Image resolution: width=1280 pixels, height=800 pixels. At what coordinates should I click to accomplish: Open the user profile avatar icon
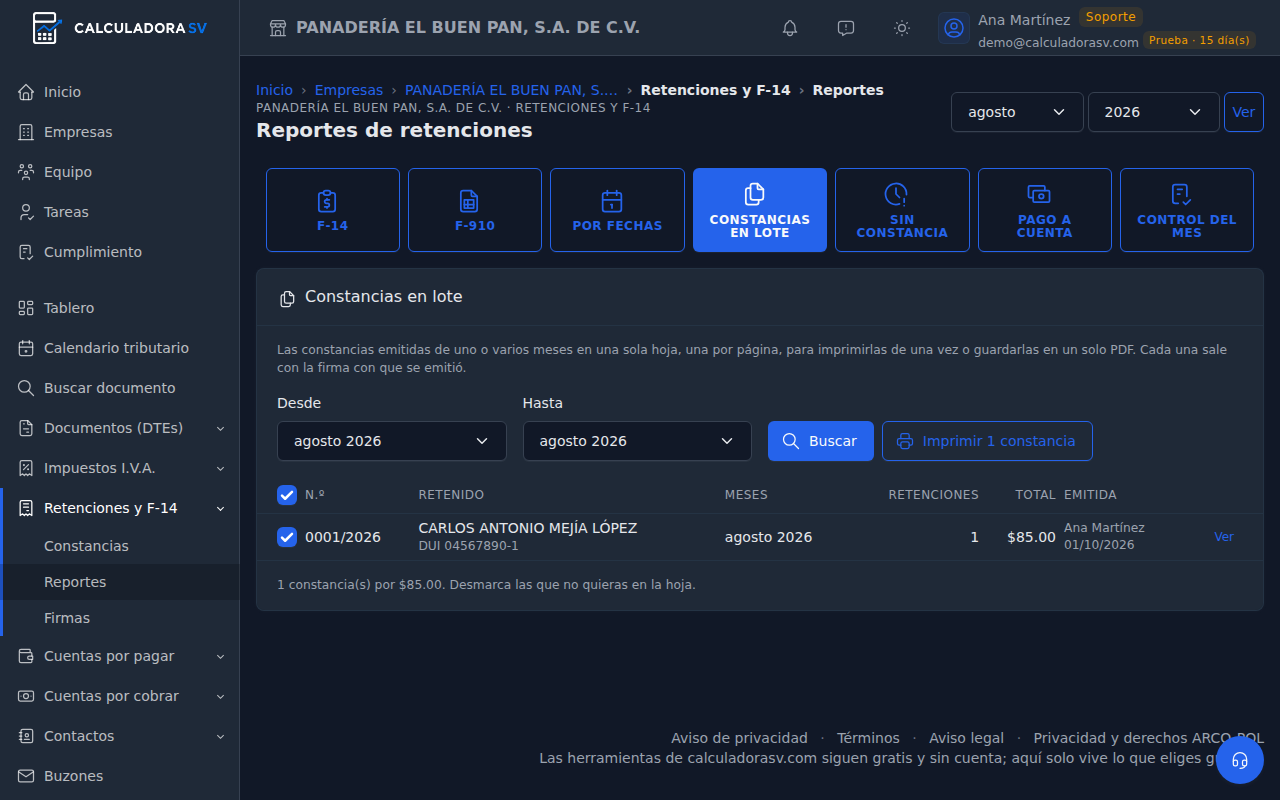pyautogui.click(x=954, y=28)
